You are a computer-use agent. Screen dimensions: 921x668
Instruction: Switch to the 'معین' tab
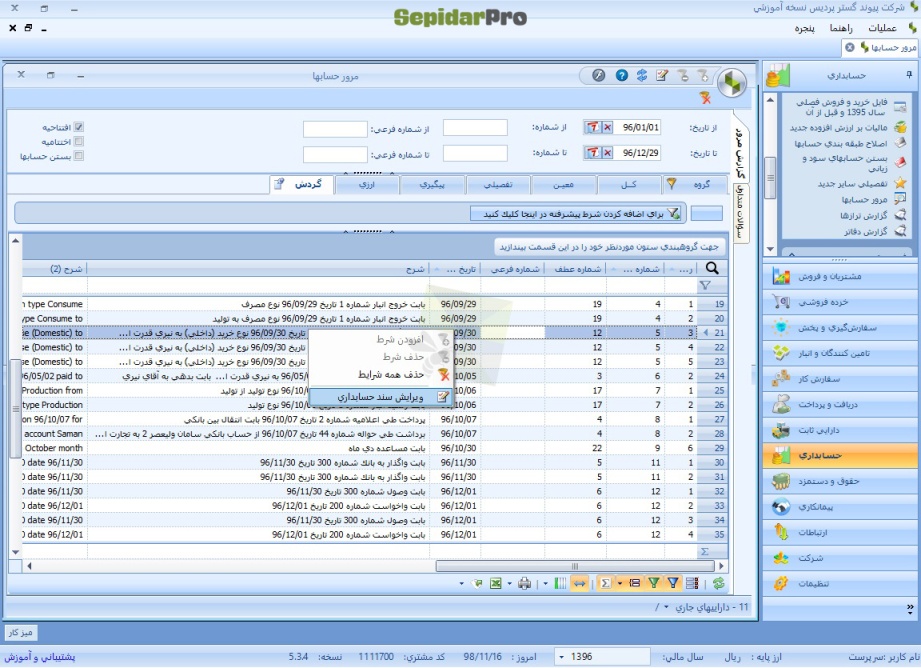563,184
